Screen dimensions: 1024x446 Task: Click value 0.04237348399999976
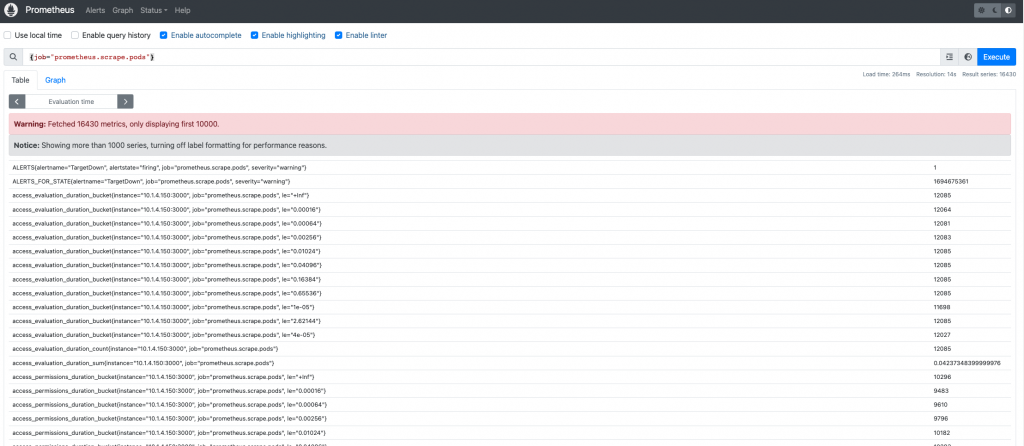[x=967, y=362]
